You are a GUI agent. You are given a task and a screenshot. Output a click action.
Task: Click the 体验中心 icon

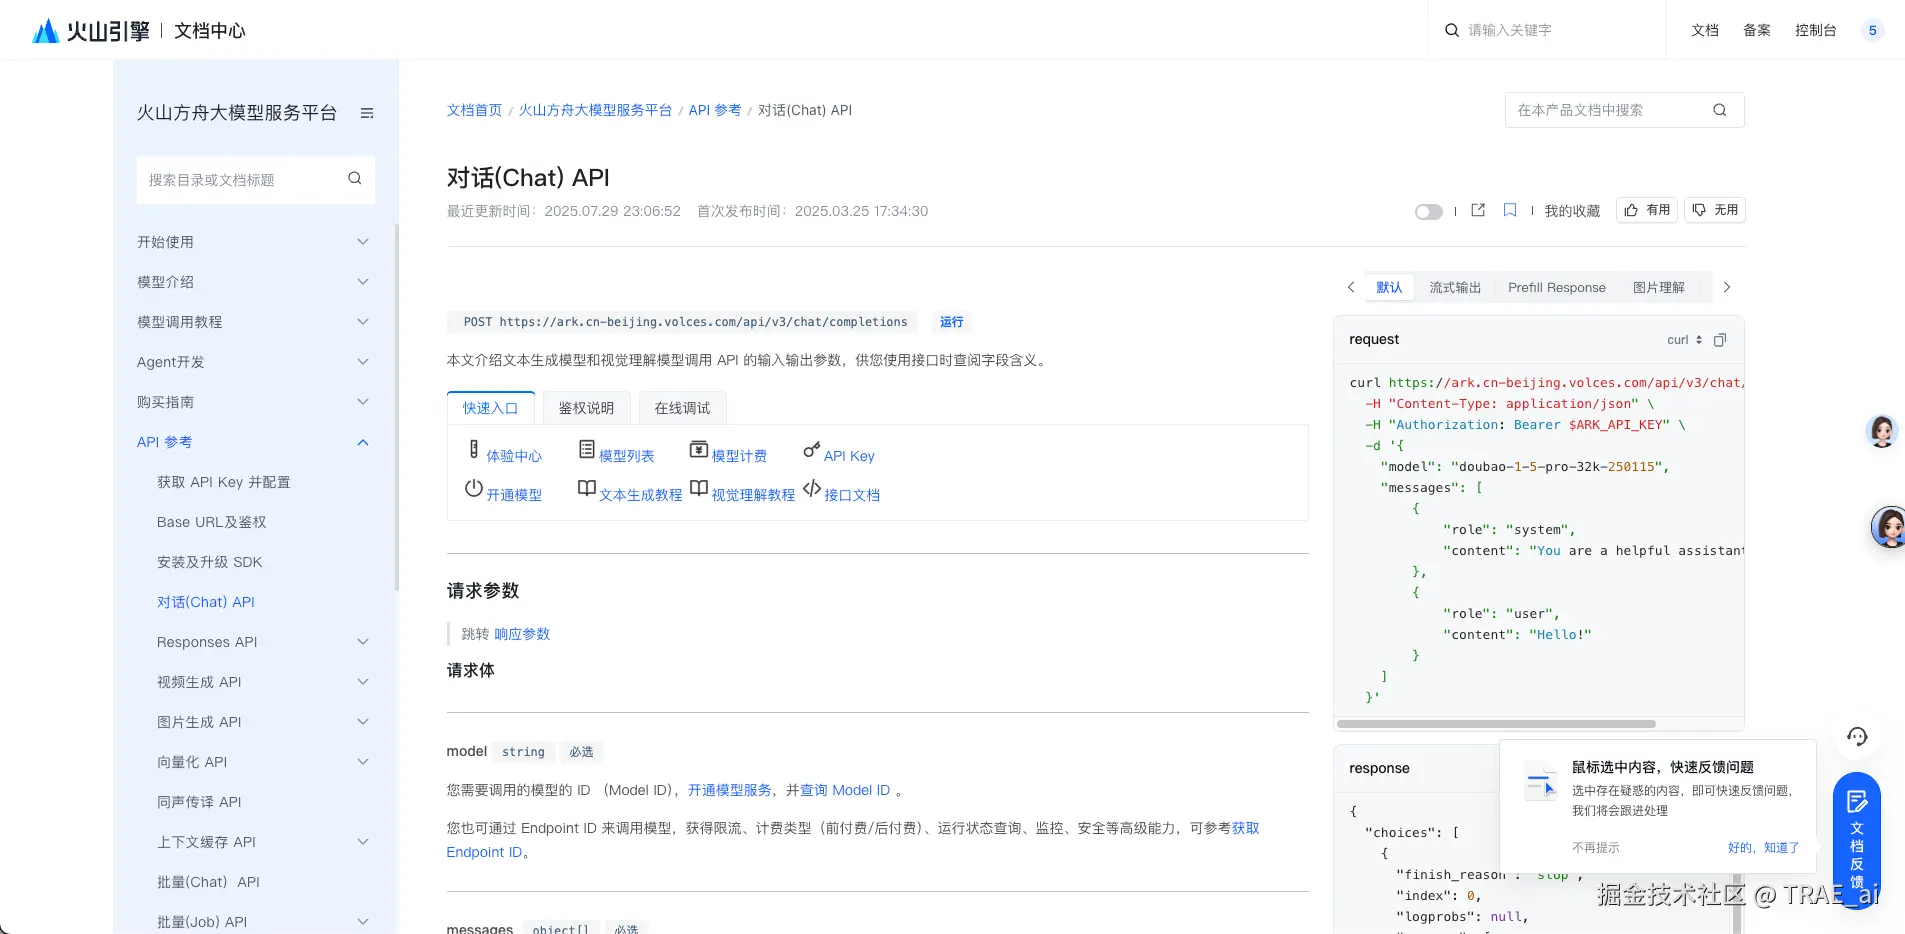pyautogui.click(x=474, y=450)
